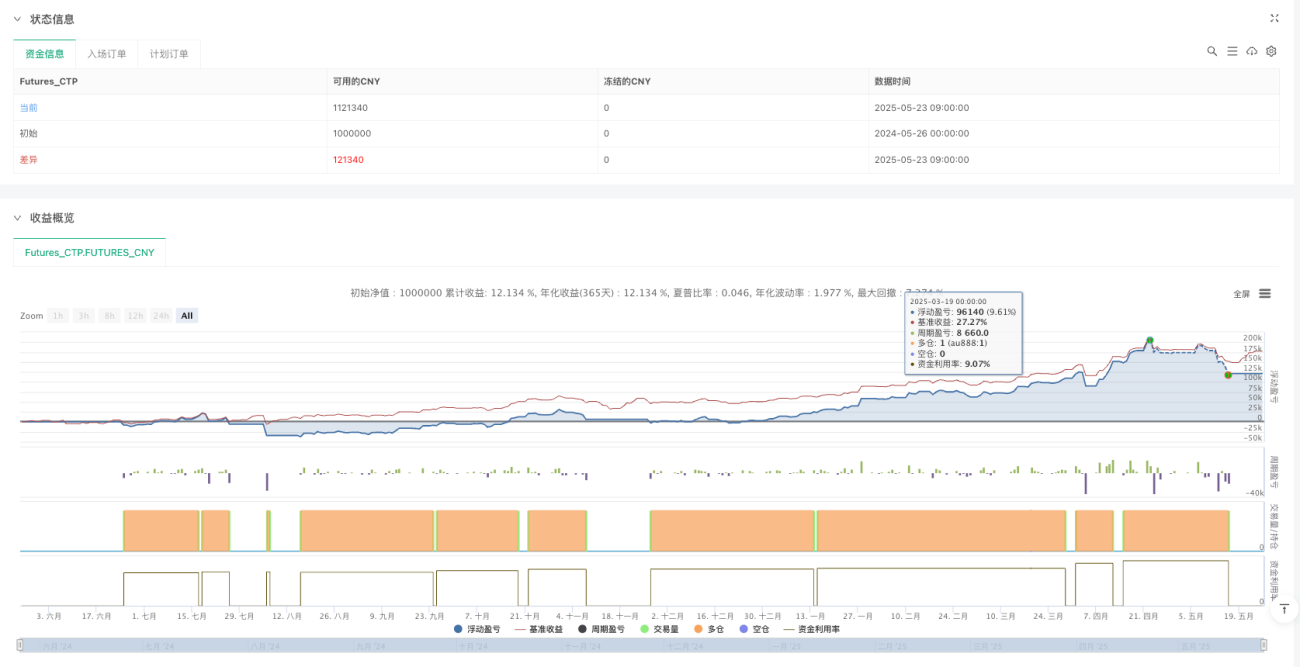Viewport: 1300px width, 667px height.
Task: Collapse the 状态信息 section
Action: tap(17, 19)
